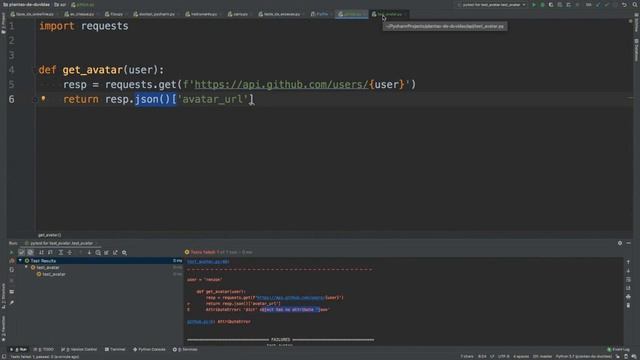
Task: Open Run panel settings gear
Action: pyautogui.click(x=620, y=243)
